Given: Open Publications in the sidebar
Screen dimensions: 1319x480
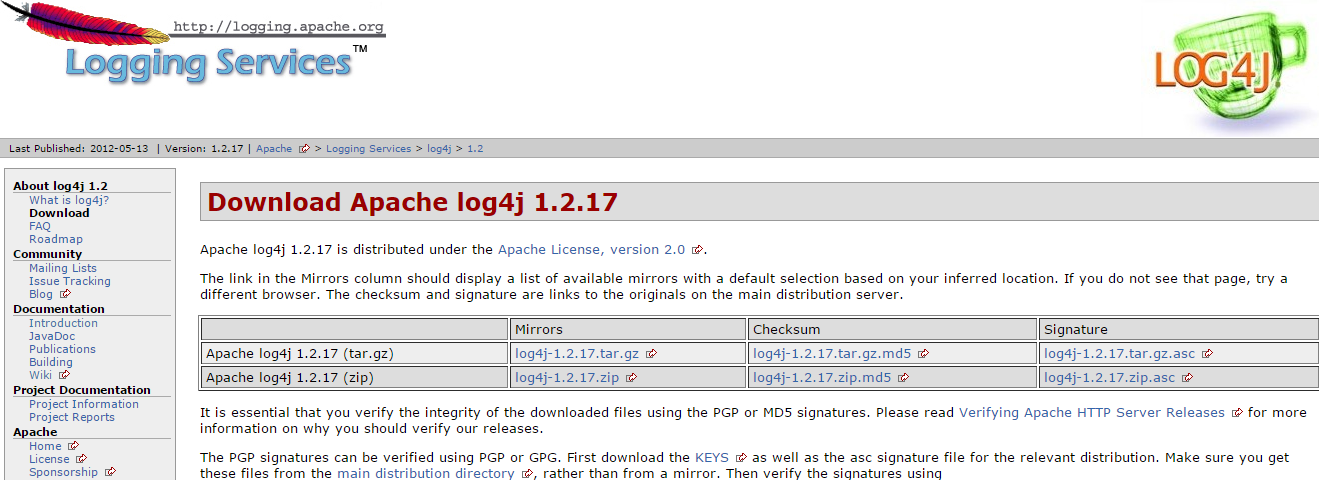Looking at the screenshot, I should point(62,349).
